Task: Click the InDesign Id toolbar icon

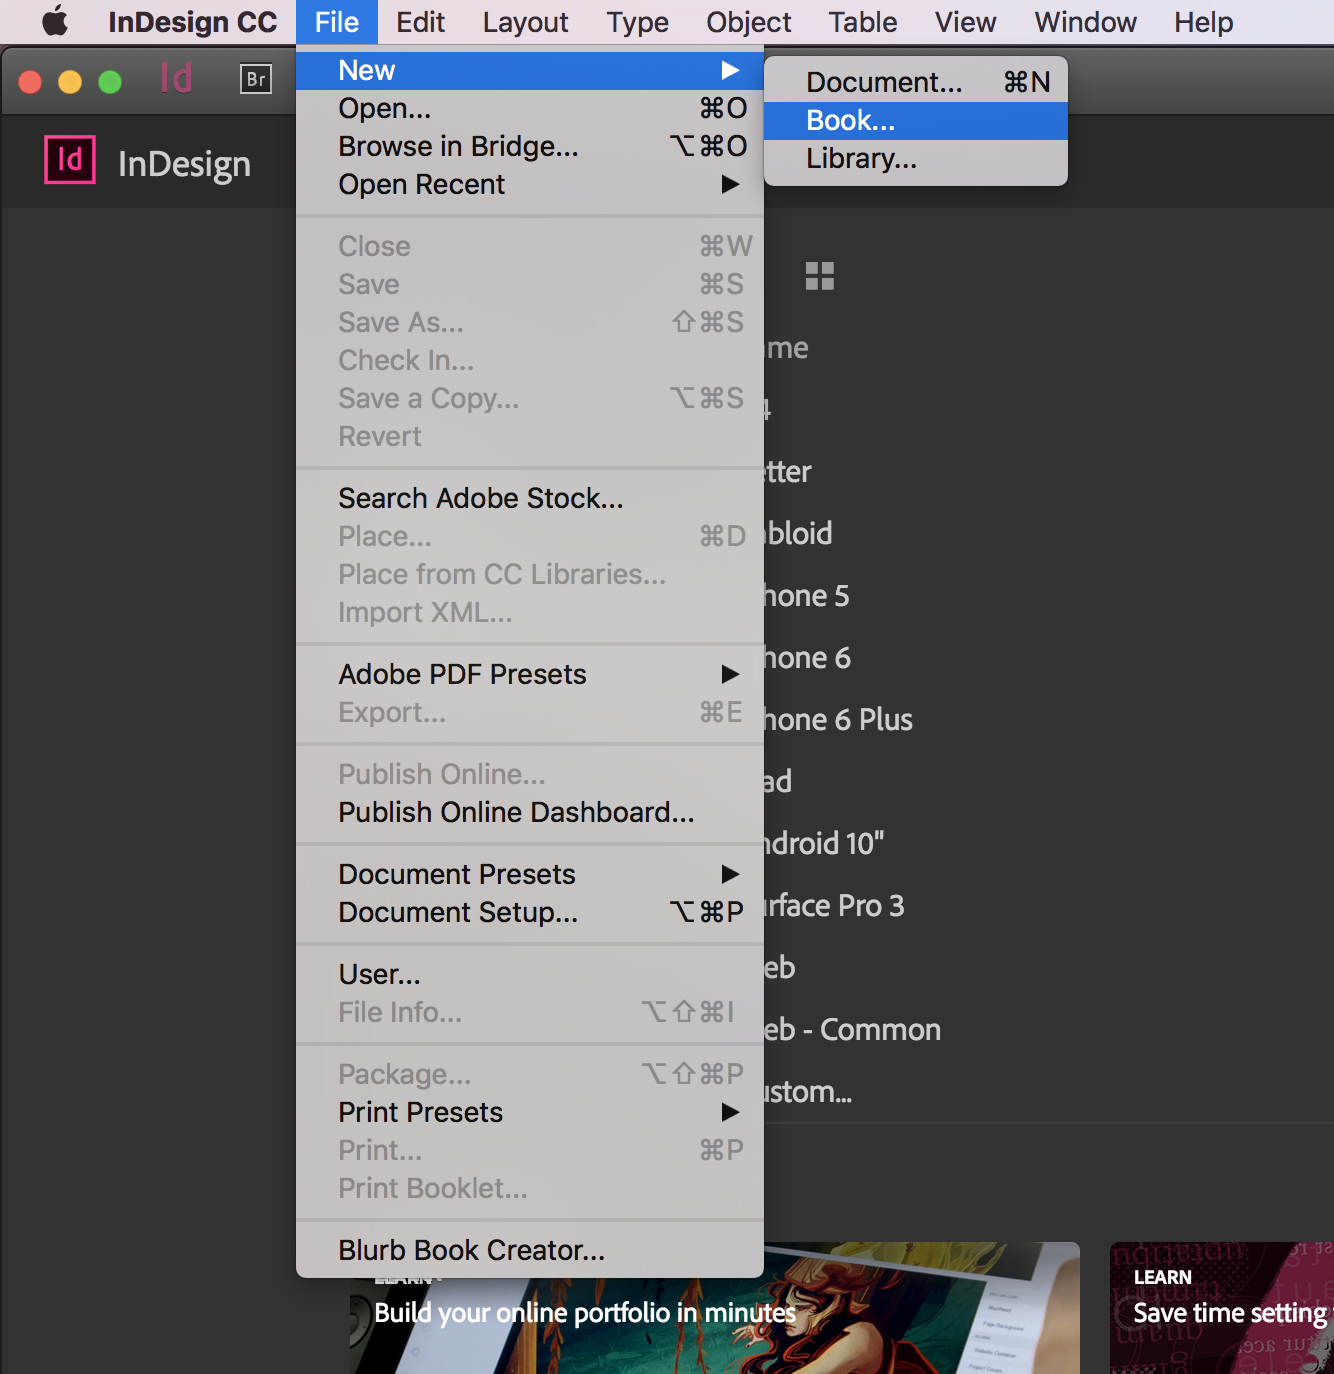Action: [x=176, y=79]
